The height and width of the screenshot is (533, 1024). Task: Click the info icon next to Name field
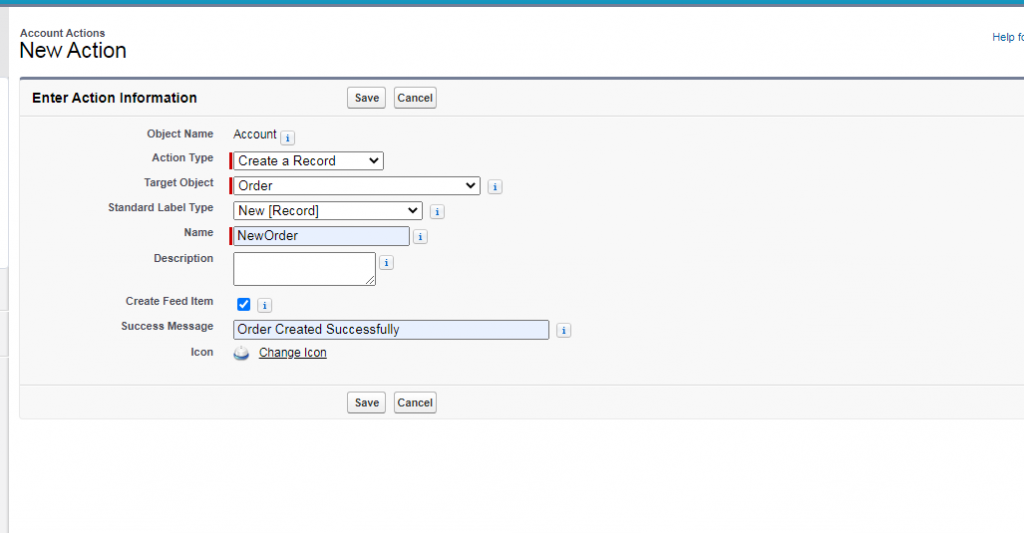tap(421, 236)
